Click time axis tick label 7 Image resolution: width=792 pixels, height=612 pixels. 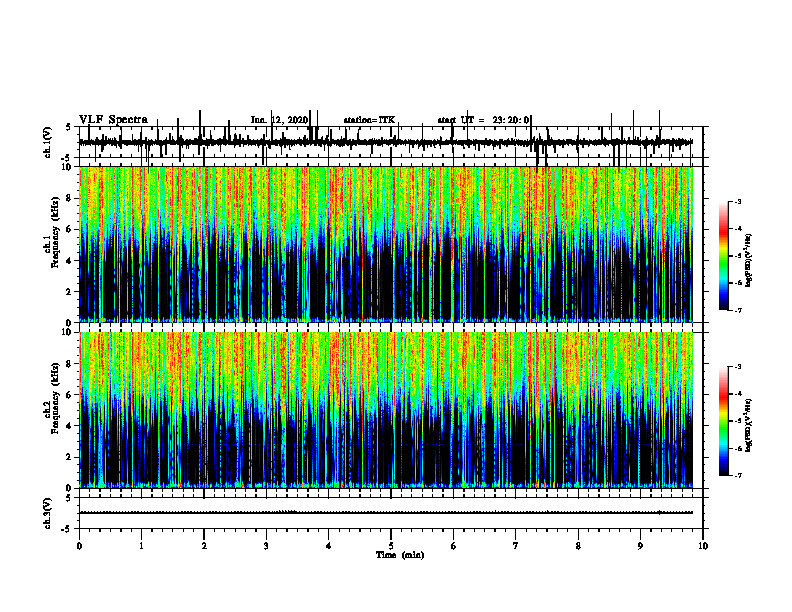[516, 546]
